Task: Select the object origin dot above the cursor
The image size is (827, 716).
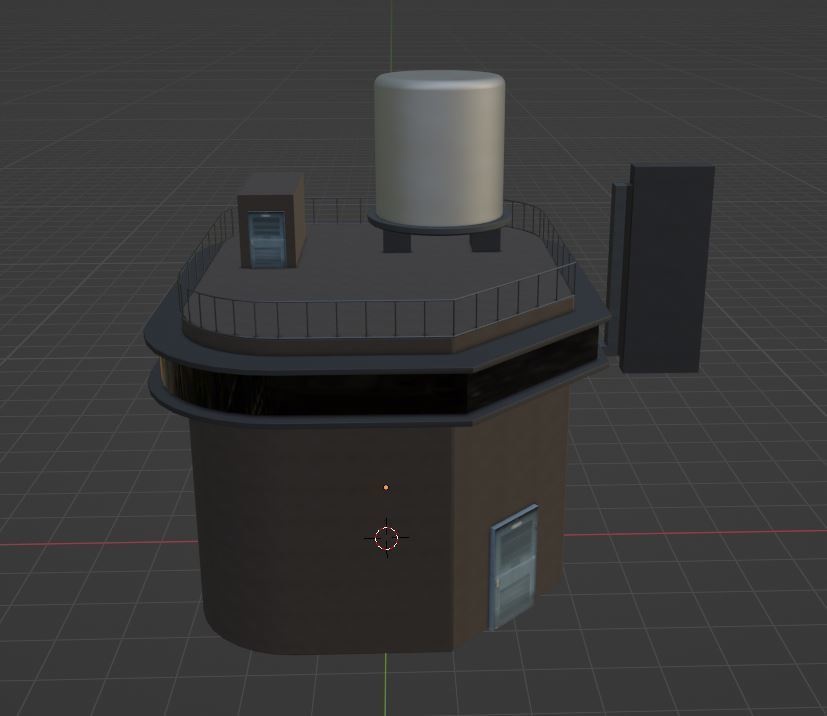Action: (x=387, y=487)
